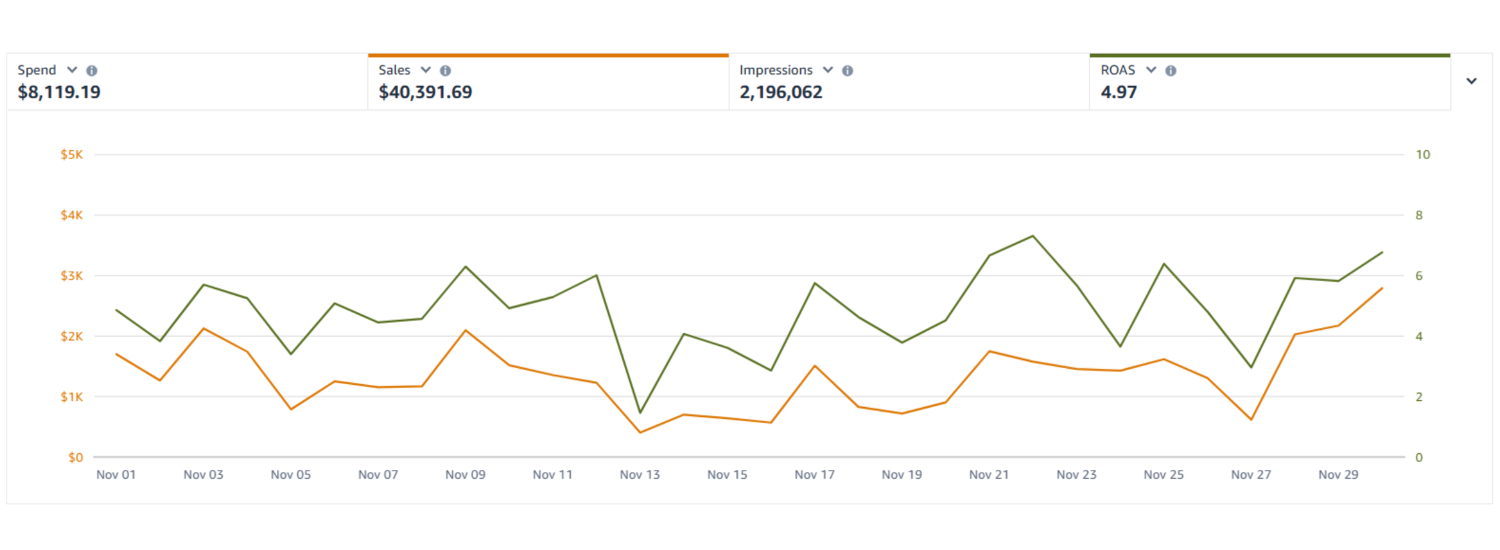Click the $5K label on the left axis
This screenshot has height=550, width=1500.
tap(72, 155)
